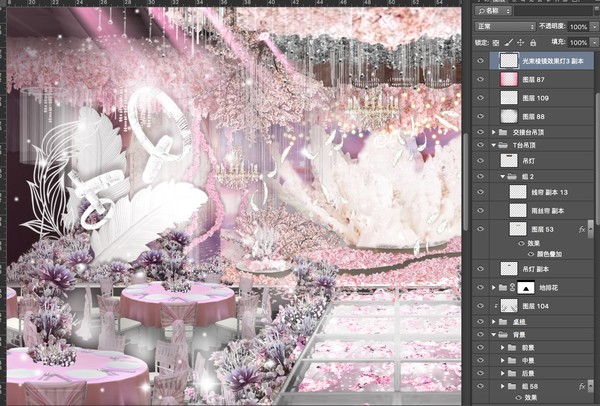This screenshot has width=600, height=406.
Task: Hide the 图层 87 layer
Action: [481, 80]
